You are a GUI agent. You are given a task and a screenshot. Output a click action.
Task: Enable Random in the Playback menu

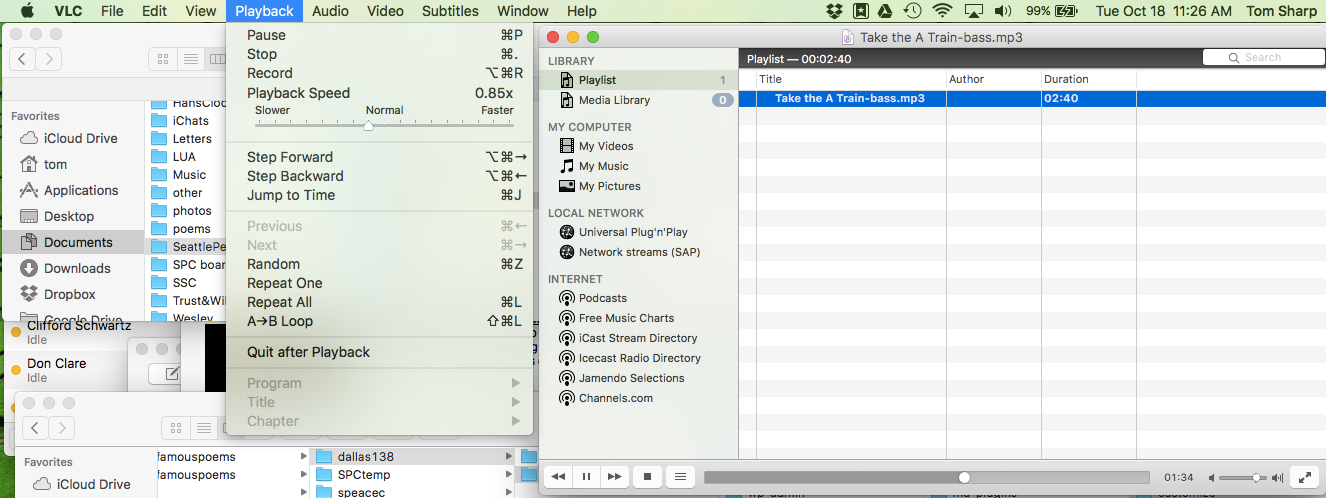pyautogui.click(x=273, y=264)
